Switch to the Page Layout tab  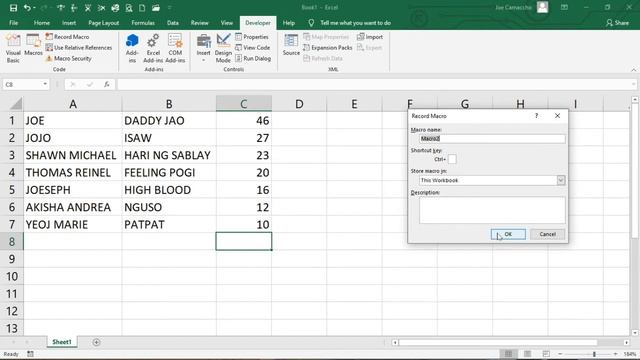tap(104, 23)
